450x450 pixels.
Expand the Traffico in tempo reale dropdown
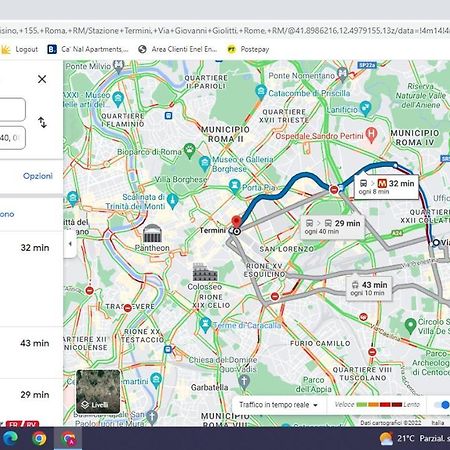point(278,405)
